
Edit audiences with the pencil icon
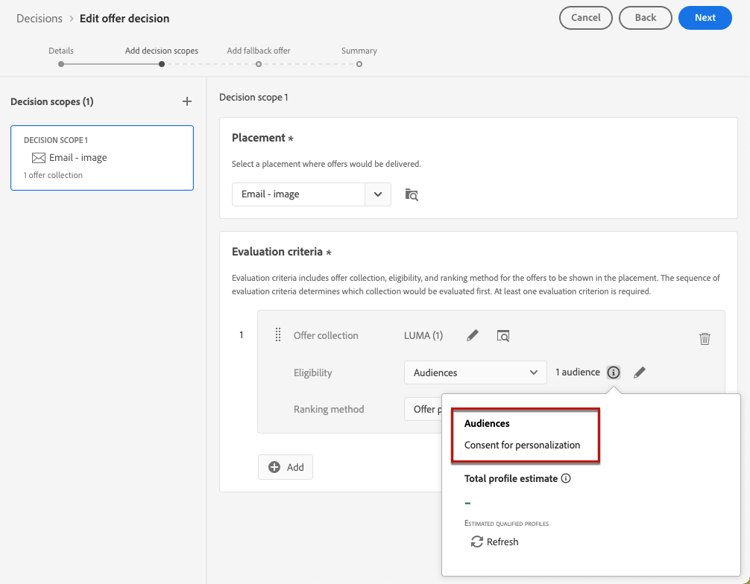(640, 372)
